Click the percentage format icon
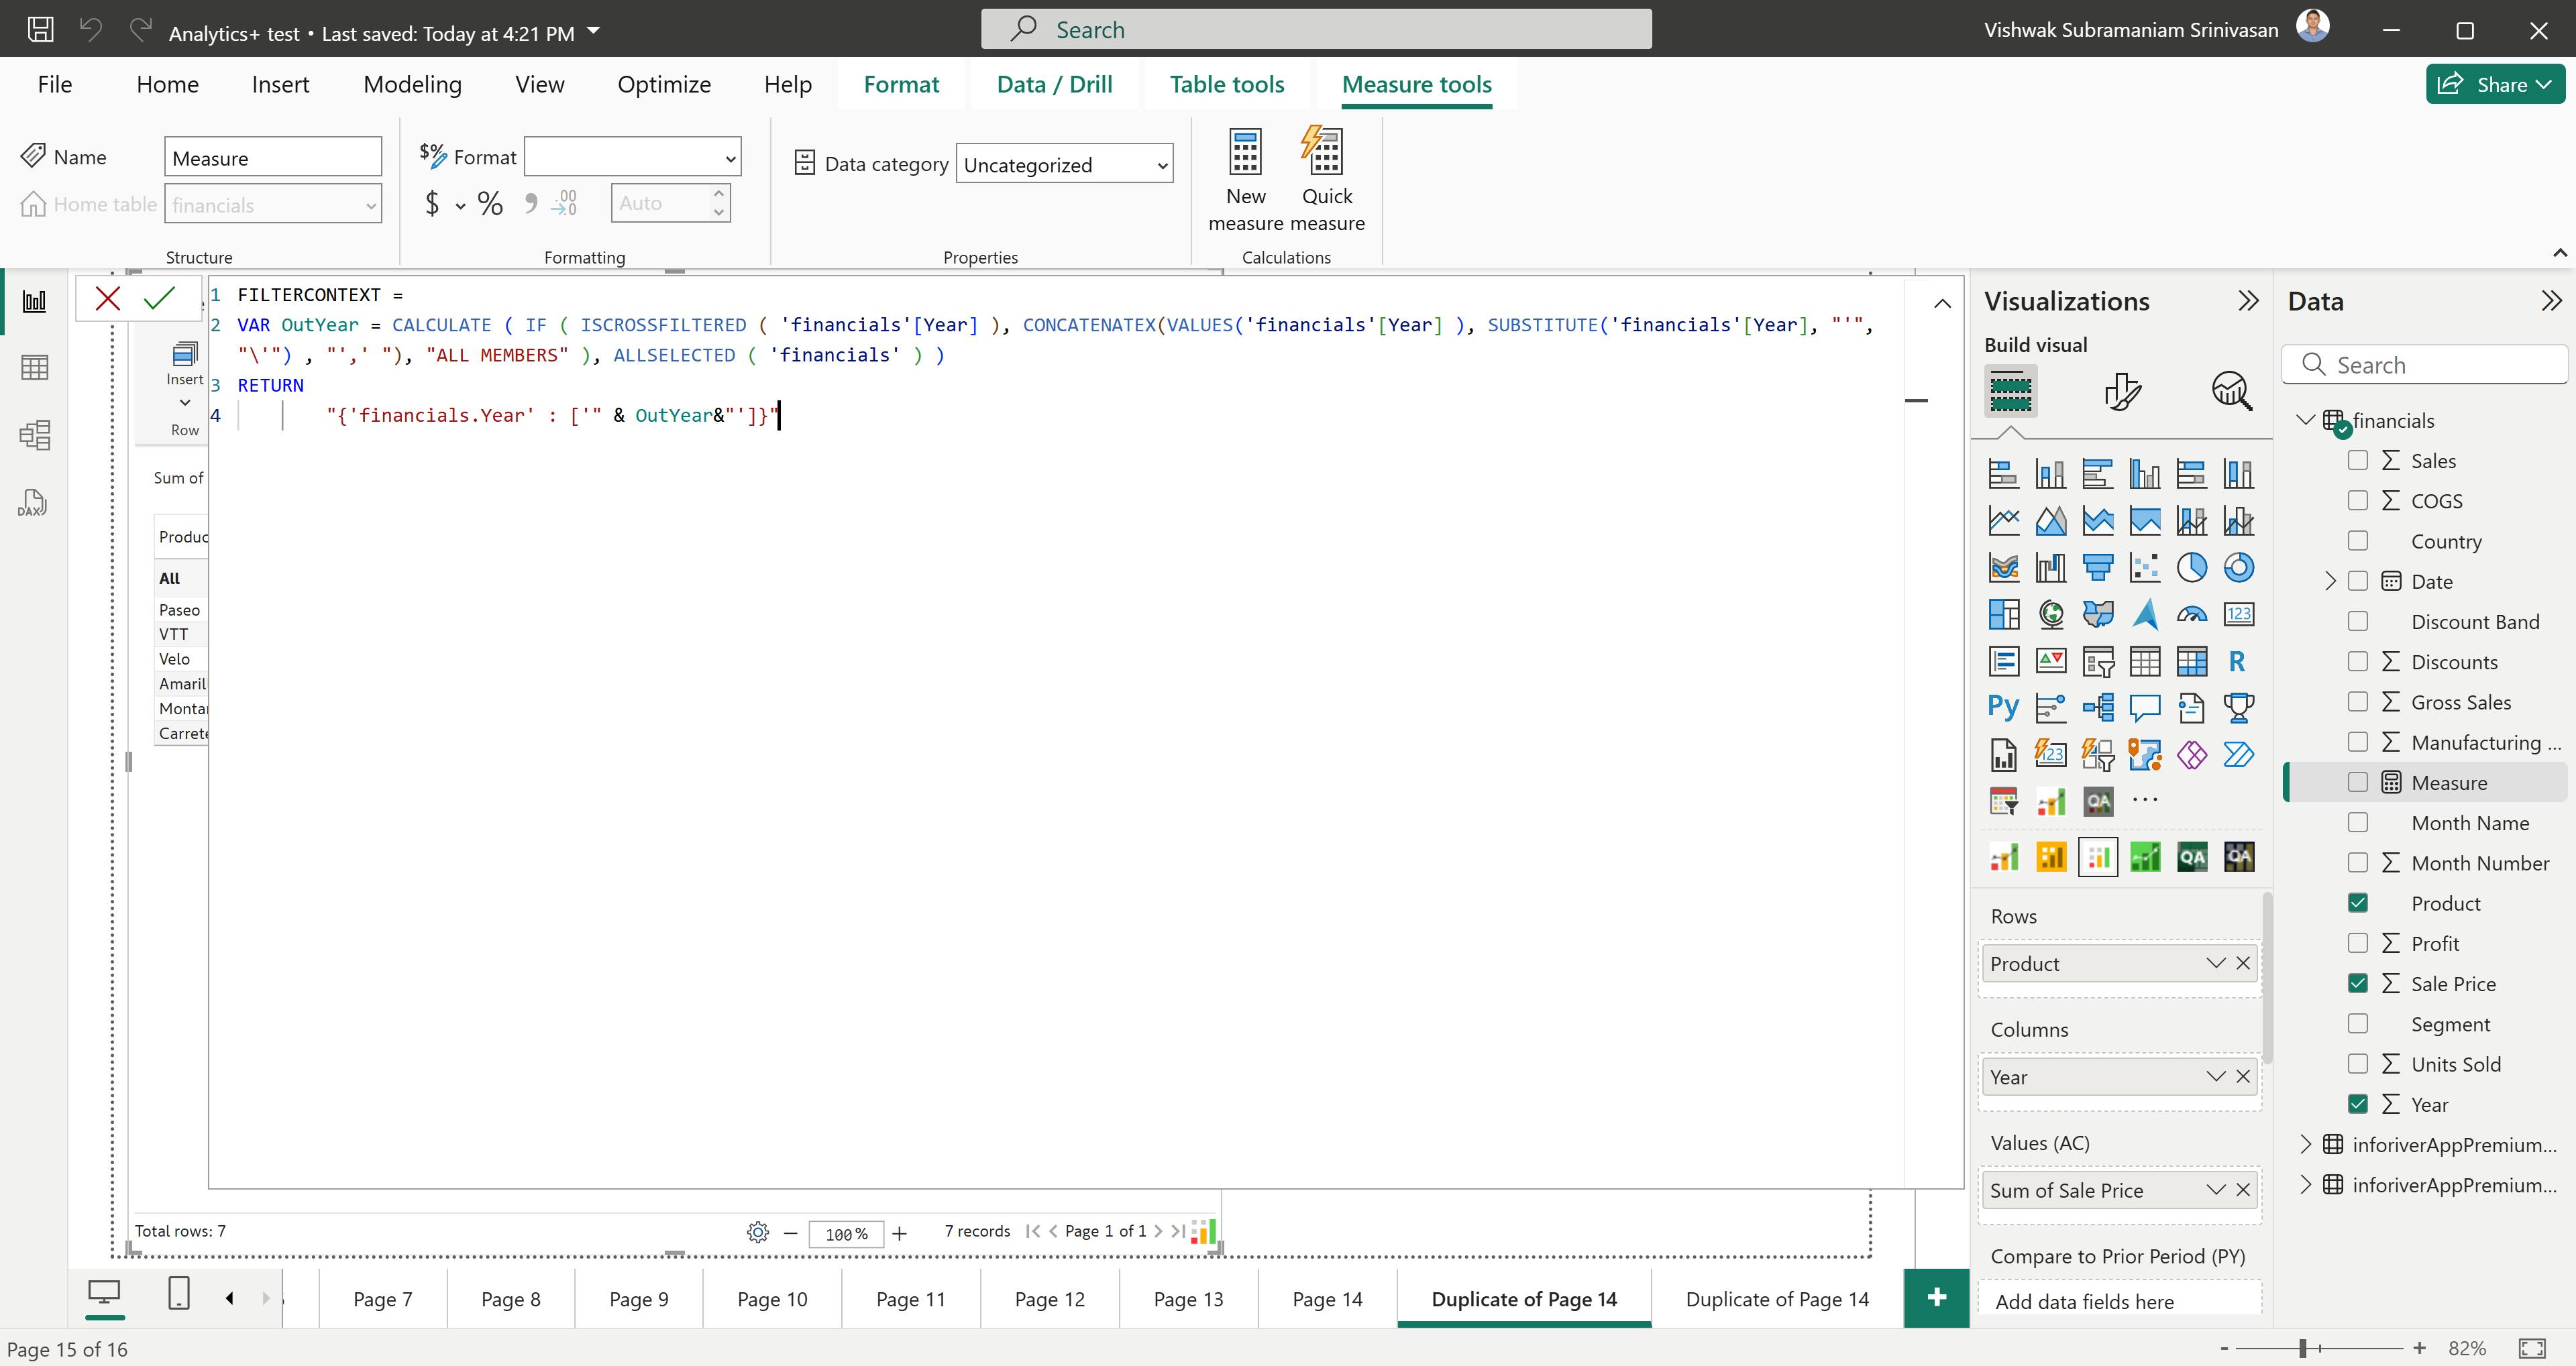 click(x=490, y=204)
